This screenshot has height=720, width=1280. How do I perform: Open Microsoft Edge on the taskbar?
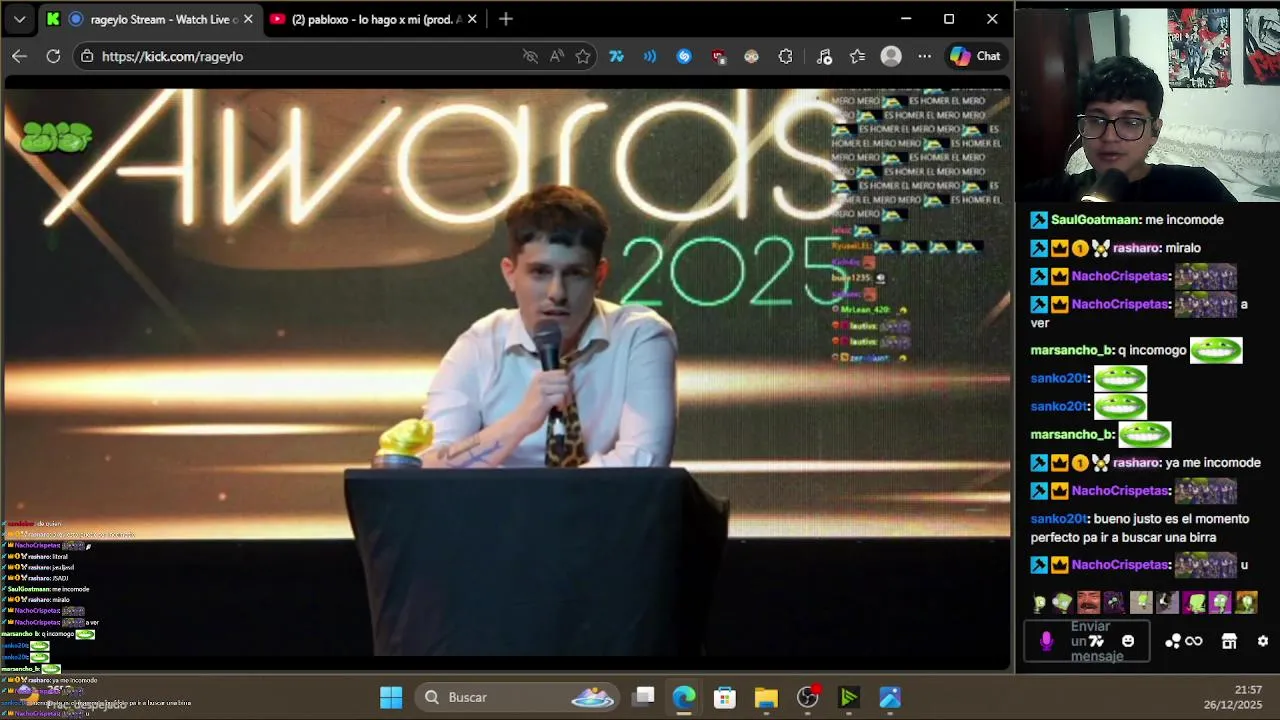pos(684,697)
